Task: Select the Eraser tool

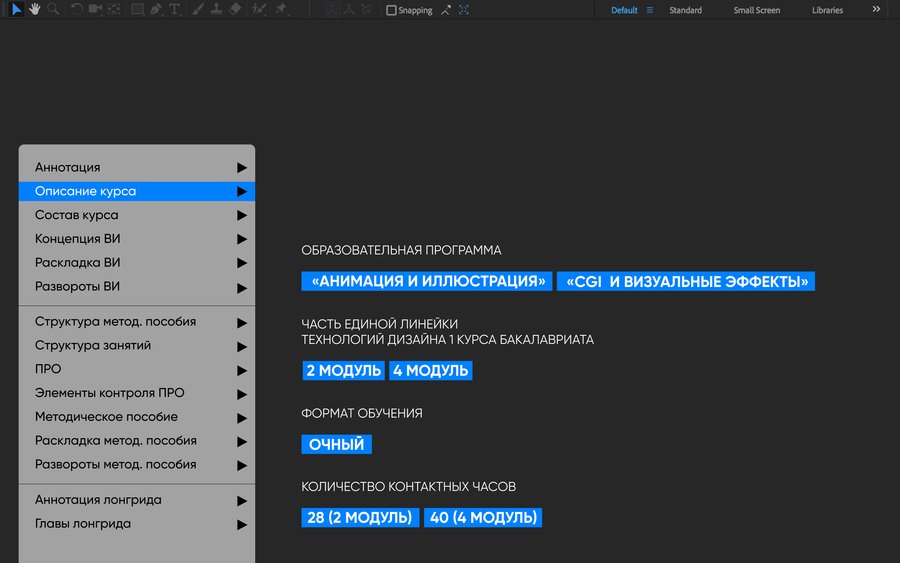Action: [x=235, y=9]
